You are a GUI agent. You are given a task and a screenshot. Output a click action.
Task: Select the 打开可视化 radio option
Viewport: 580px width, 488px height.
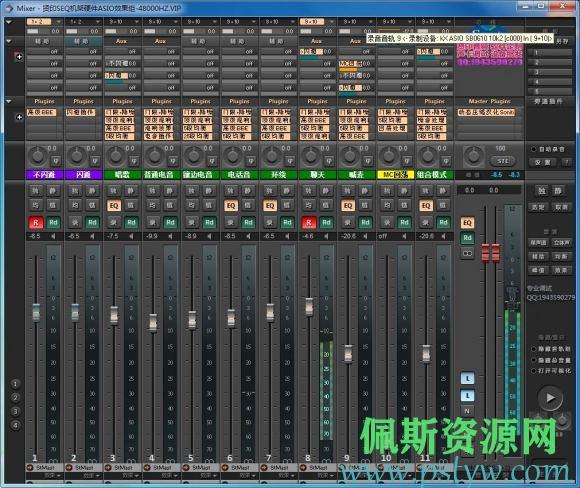[534, 370]
